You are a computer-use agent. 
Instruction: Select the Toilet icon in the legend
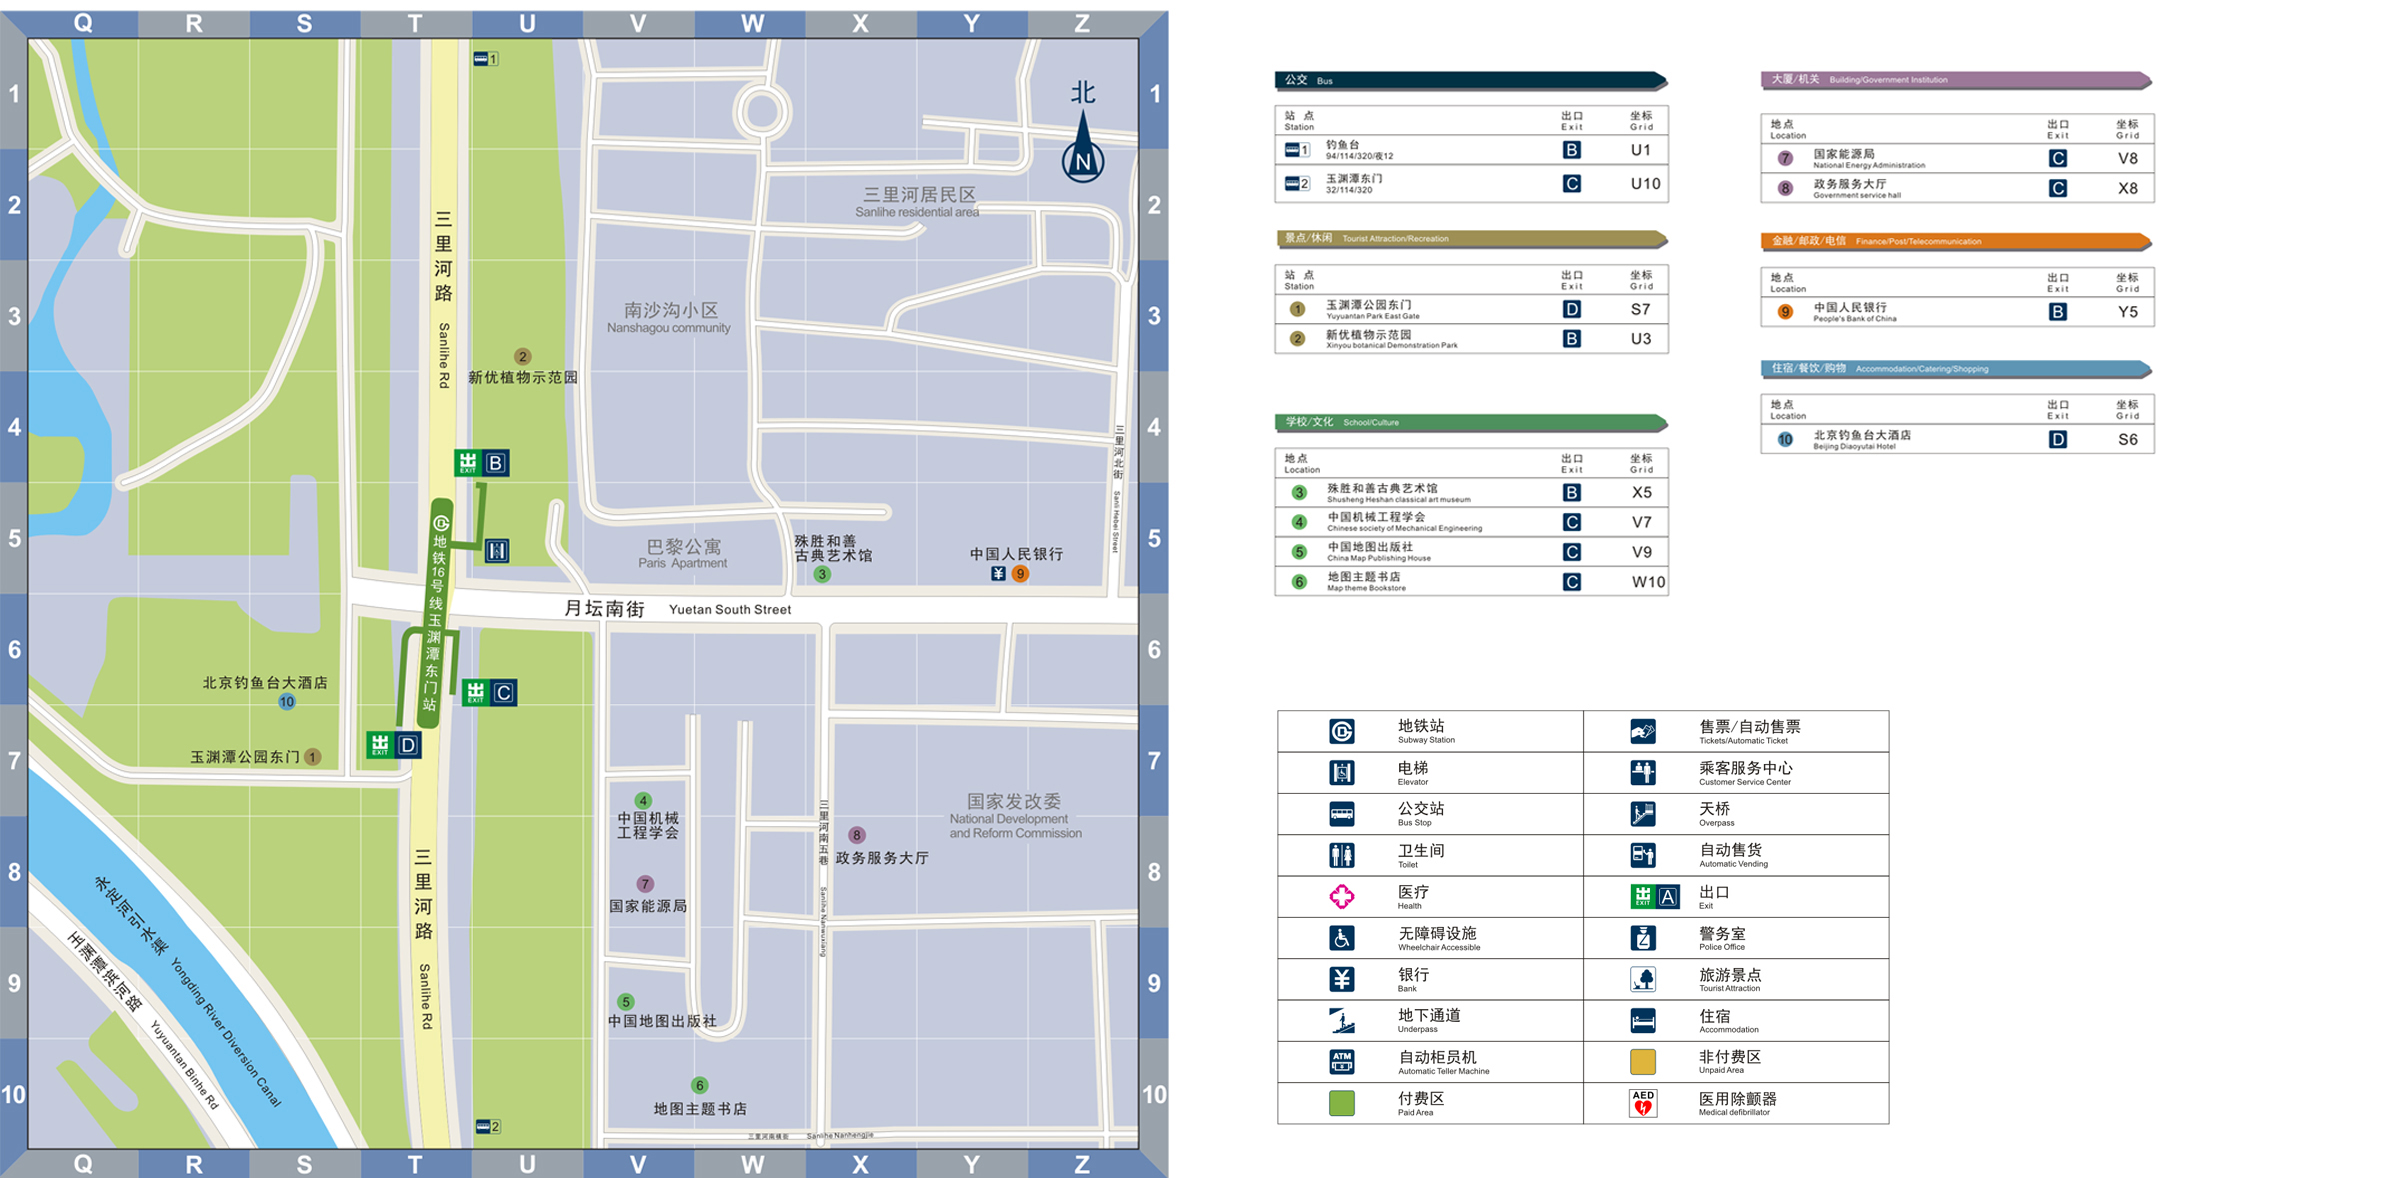point(1342,856)
